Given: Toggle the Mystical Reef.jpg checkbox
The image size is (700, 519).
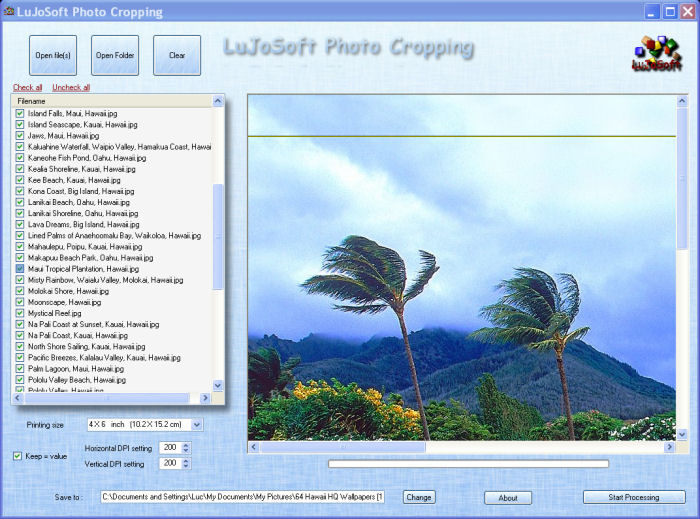Looking at the screenshot, I should 20,313.
